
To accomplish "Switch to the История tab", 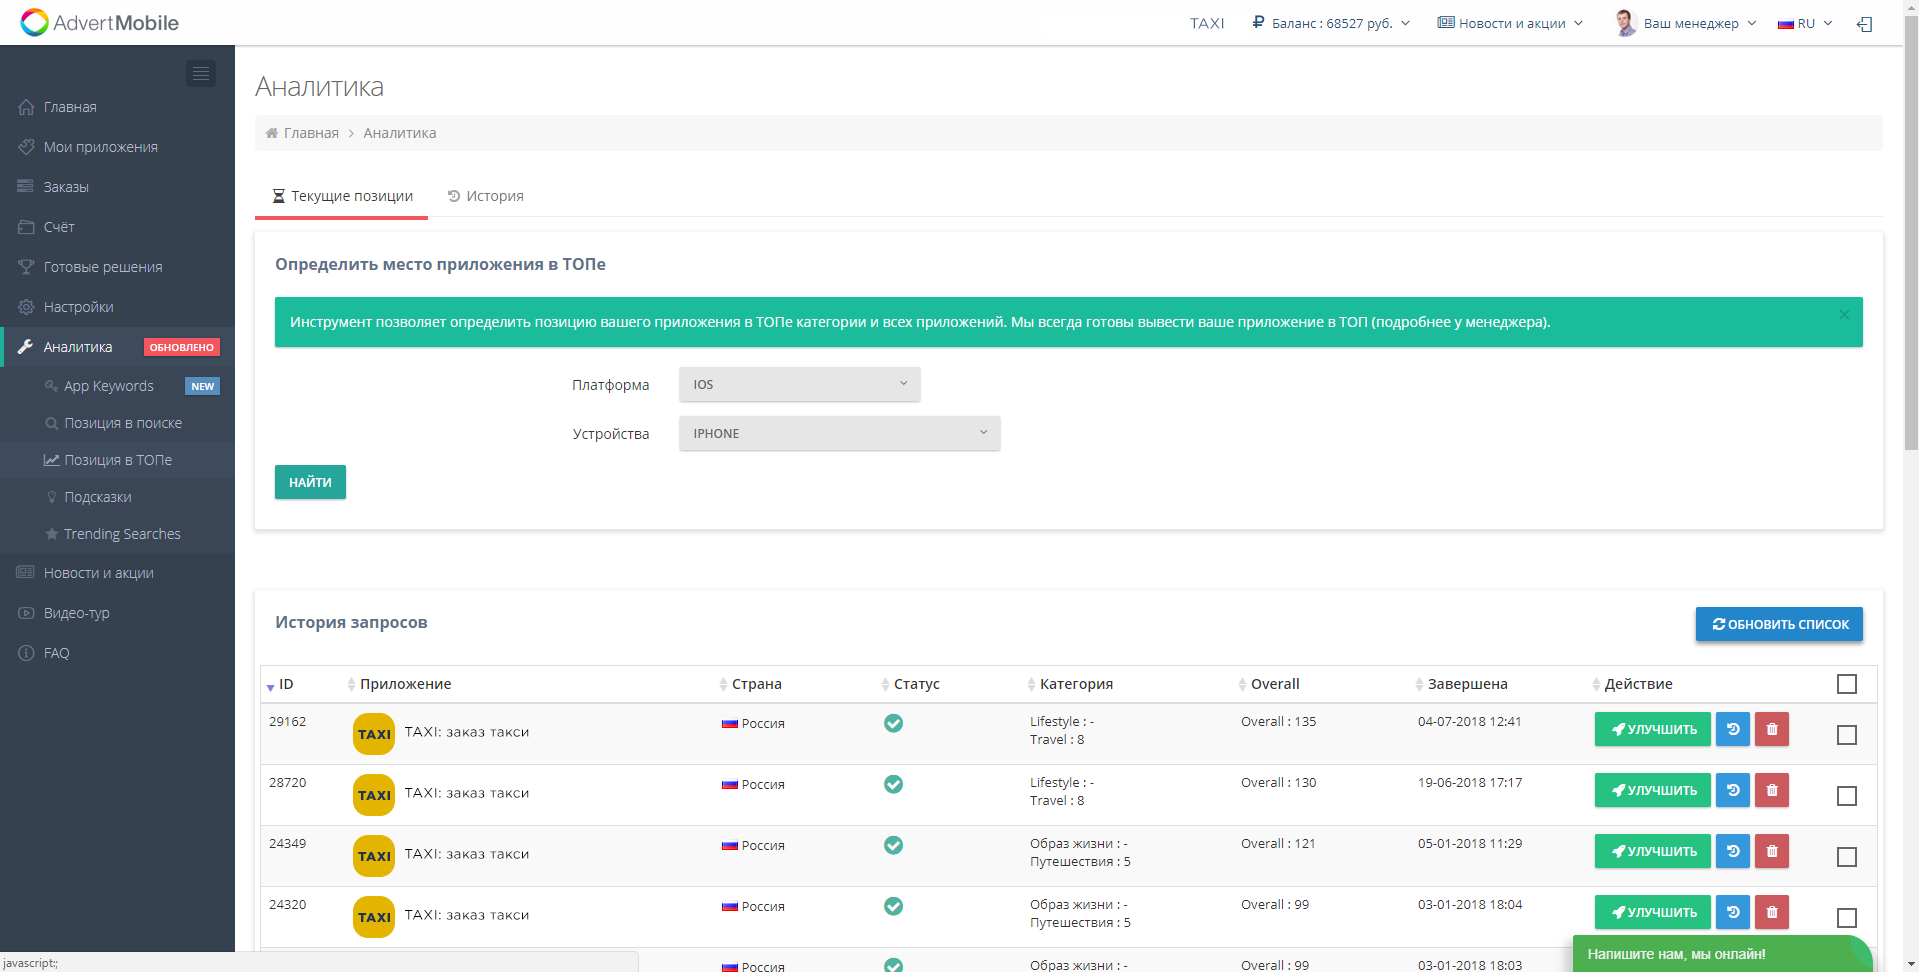I will (x=486, y=196).
